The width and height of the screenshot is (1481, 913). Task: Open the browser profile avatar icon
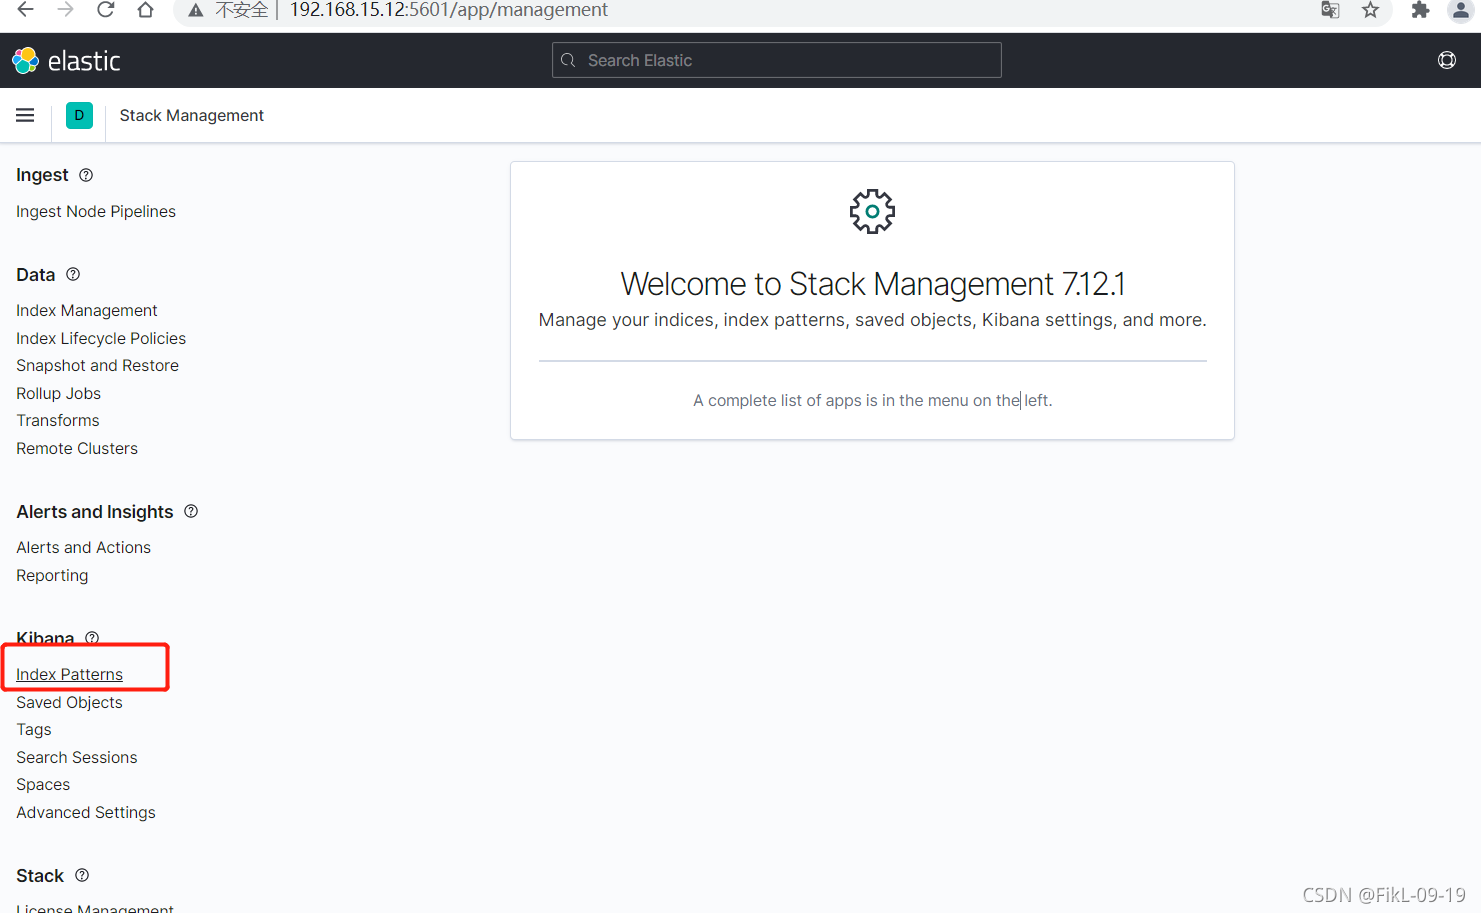pos(1460,10)
